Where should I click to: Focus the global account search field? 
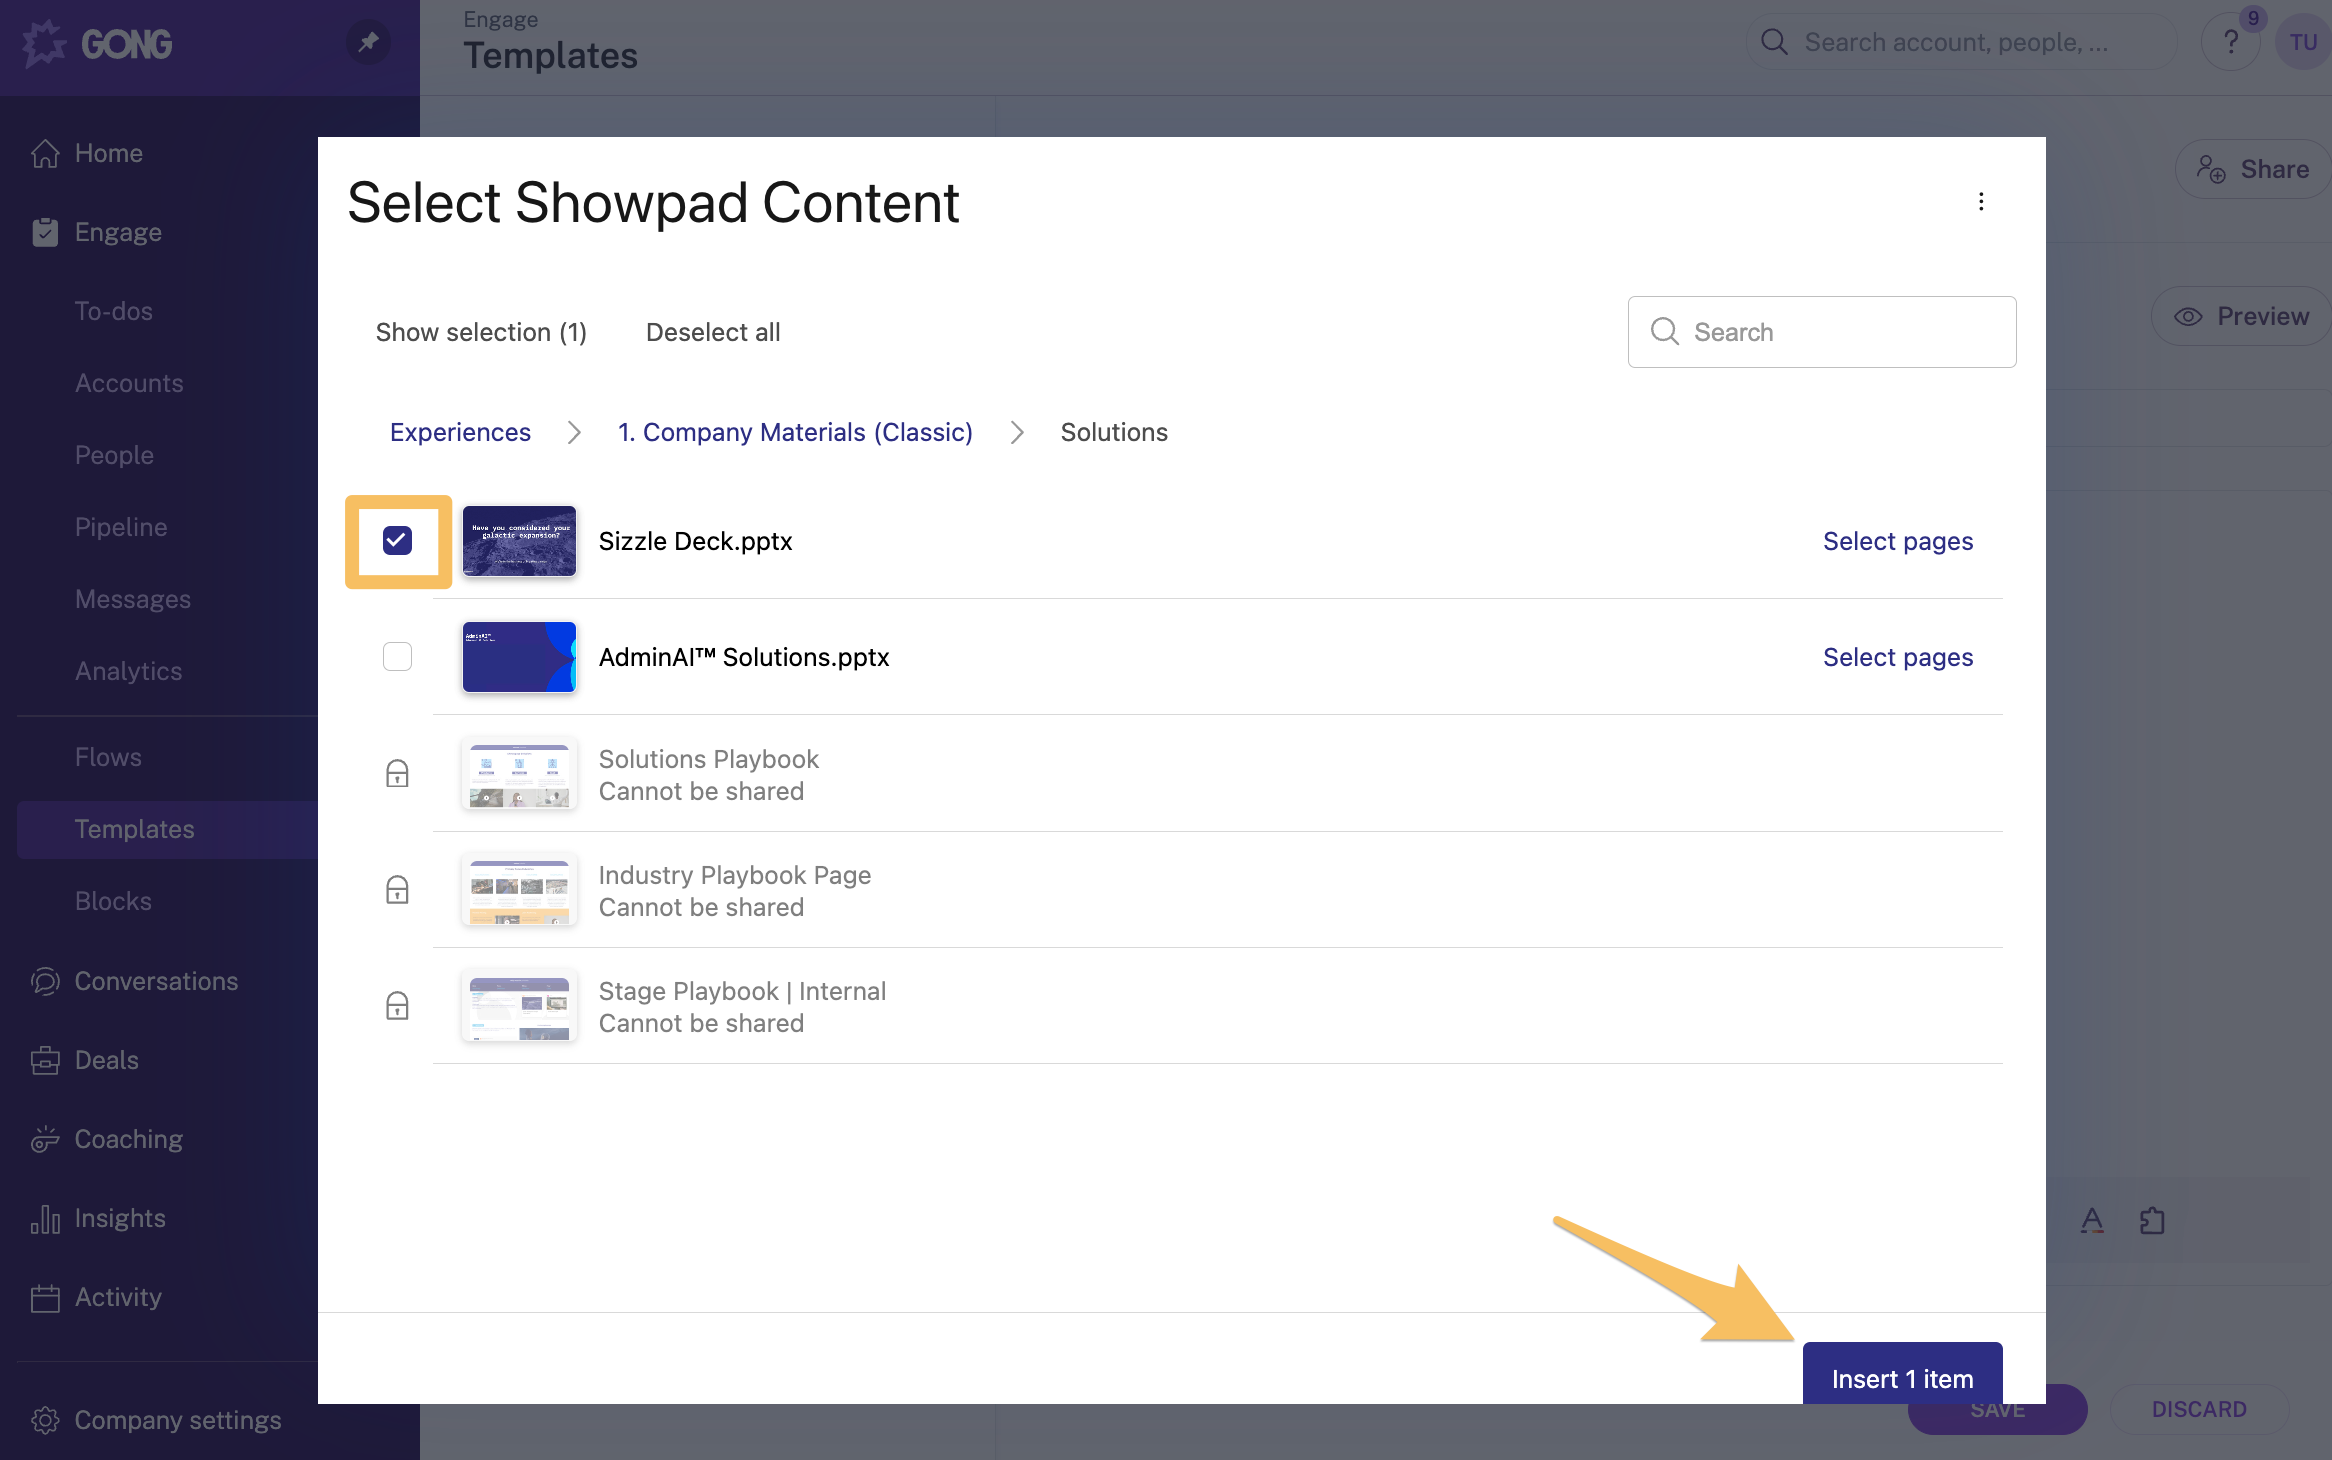(1961, 42)
